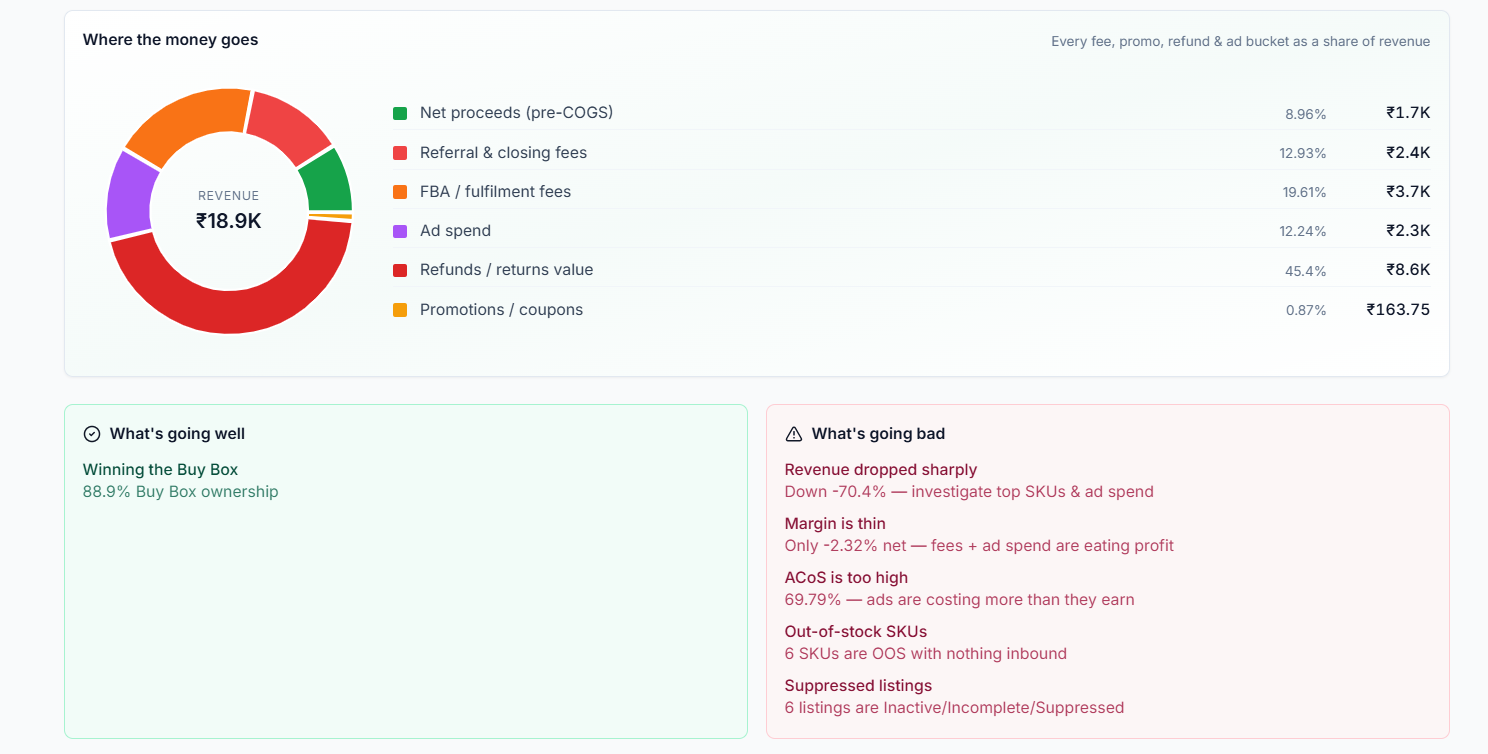
Task: Click the ₹2.3K amount
Action: (1408, 231)
